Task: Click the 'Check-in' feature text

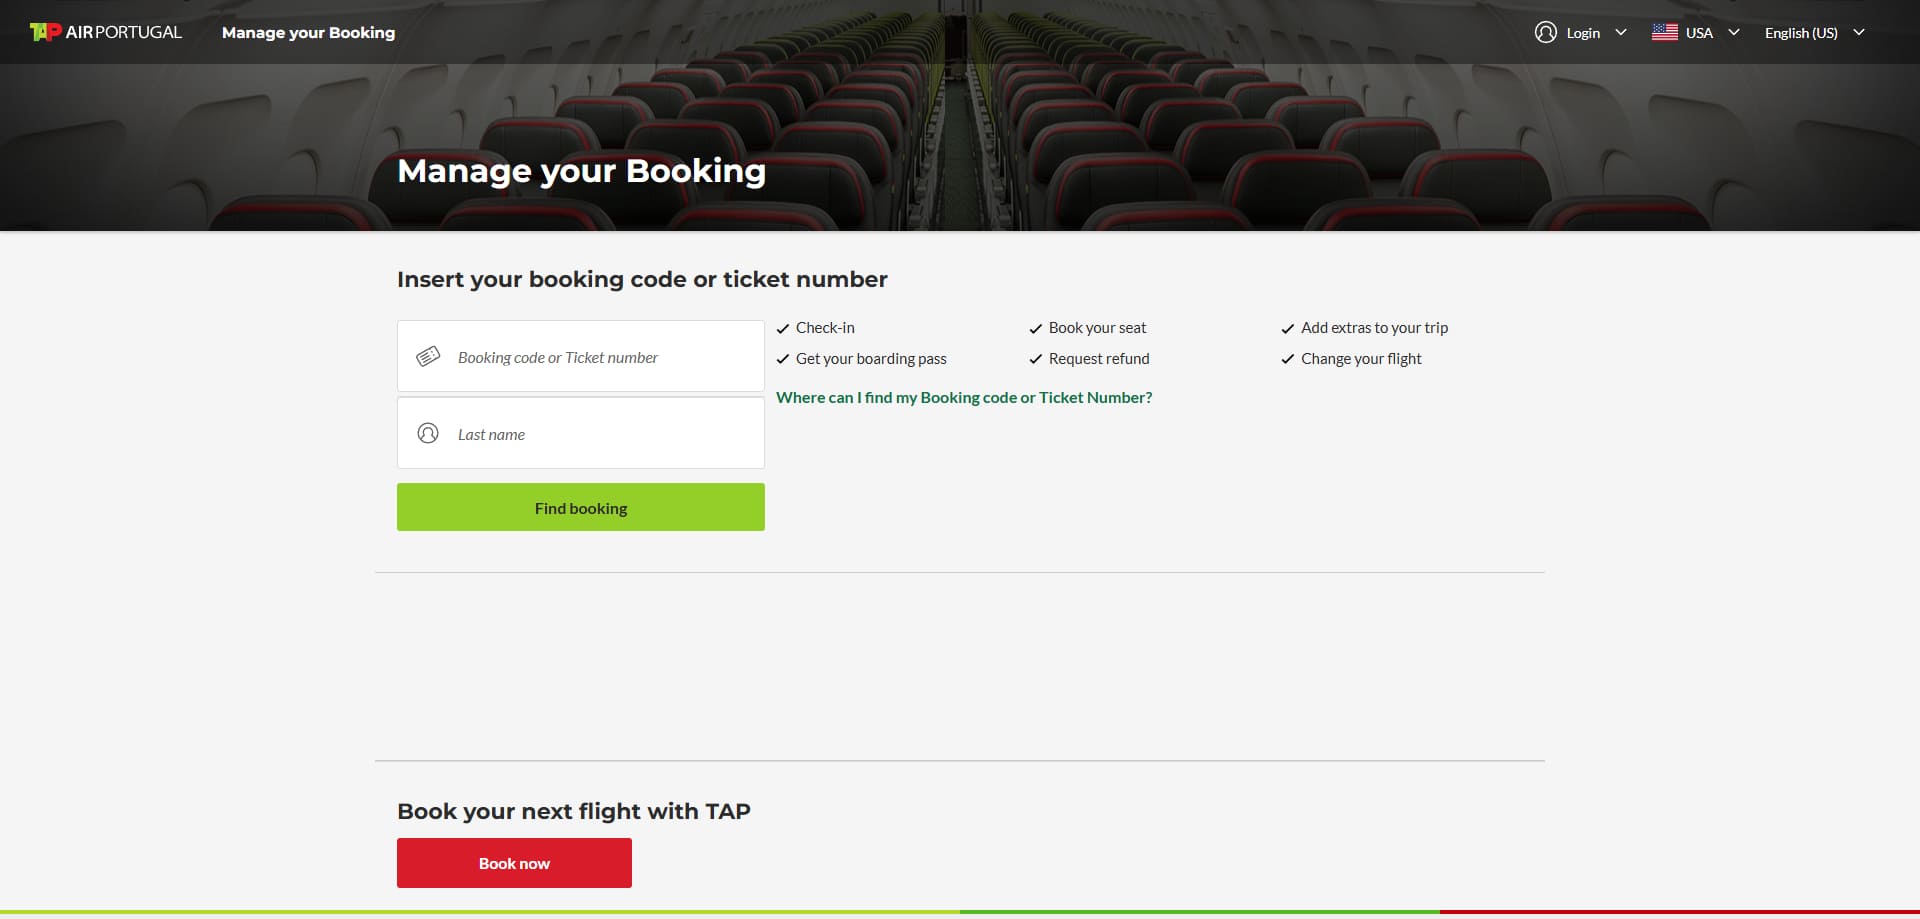Action: click(x=825, y=328)
